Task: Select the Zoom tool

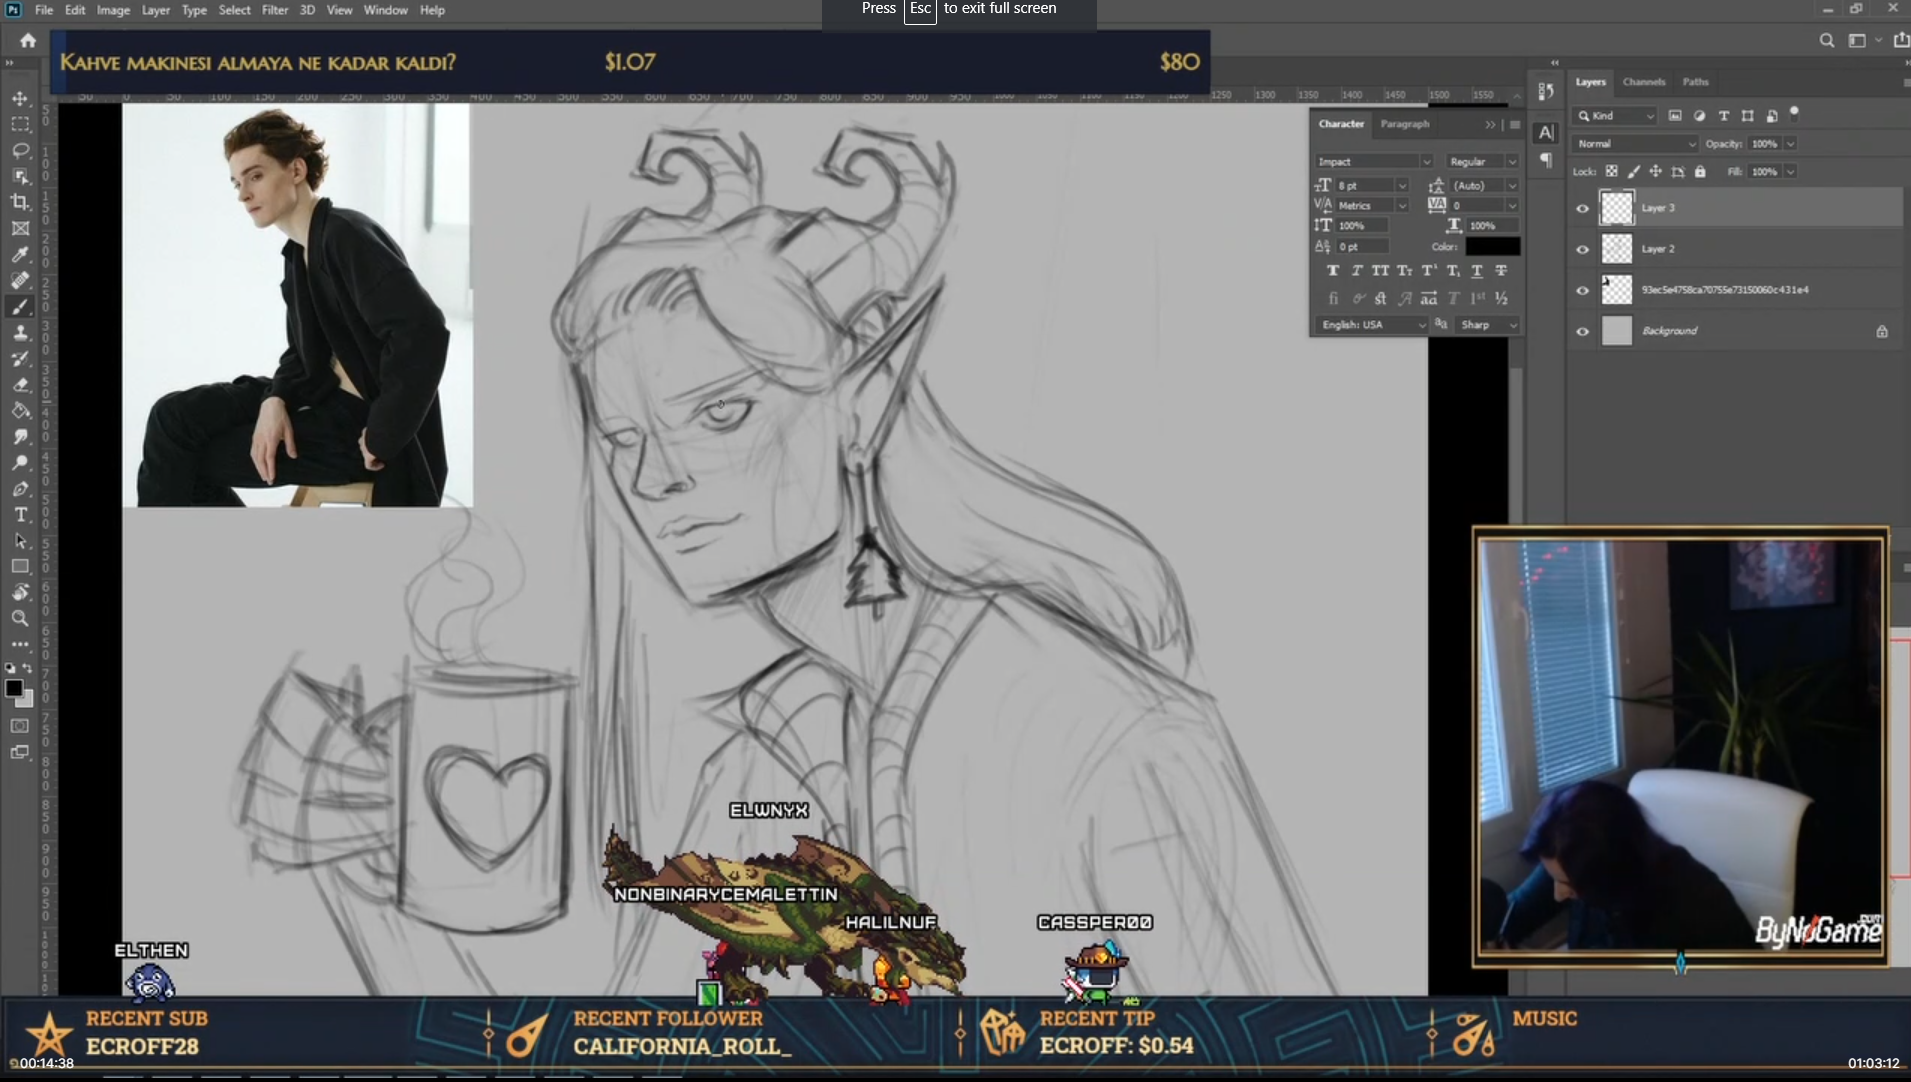Action: tap(20, 618)
